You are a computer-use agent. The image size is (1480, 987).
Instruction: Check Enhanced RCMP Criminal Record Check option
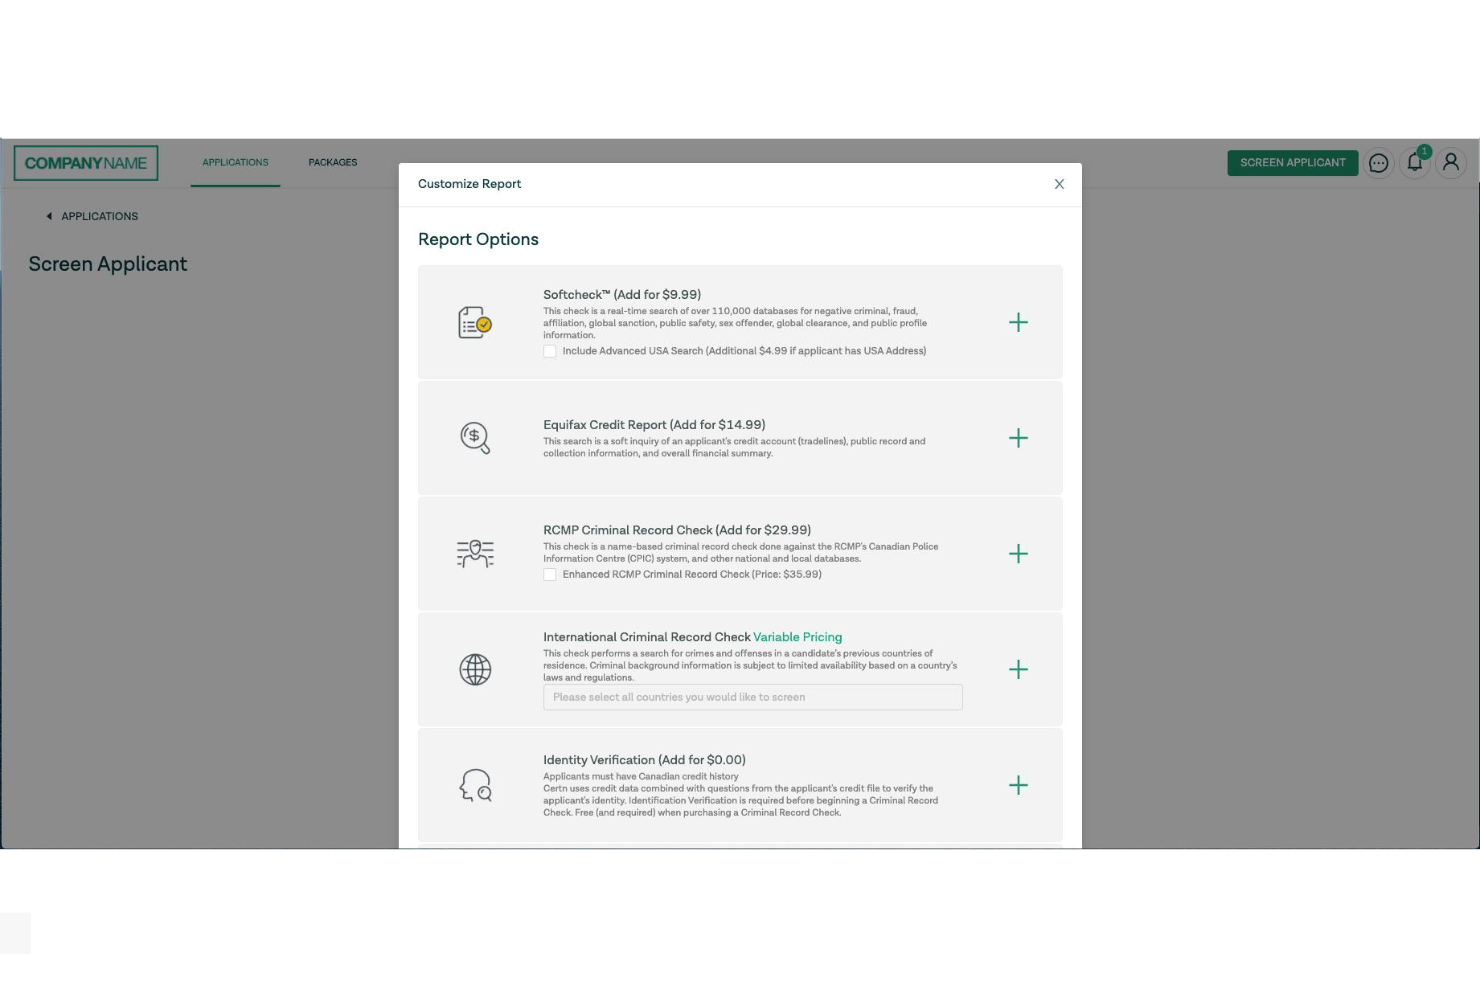(x=550, y=575)
